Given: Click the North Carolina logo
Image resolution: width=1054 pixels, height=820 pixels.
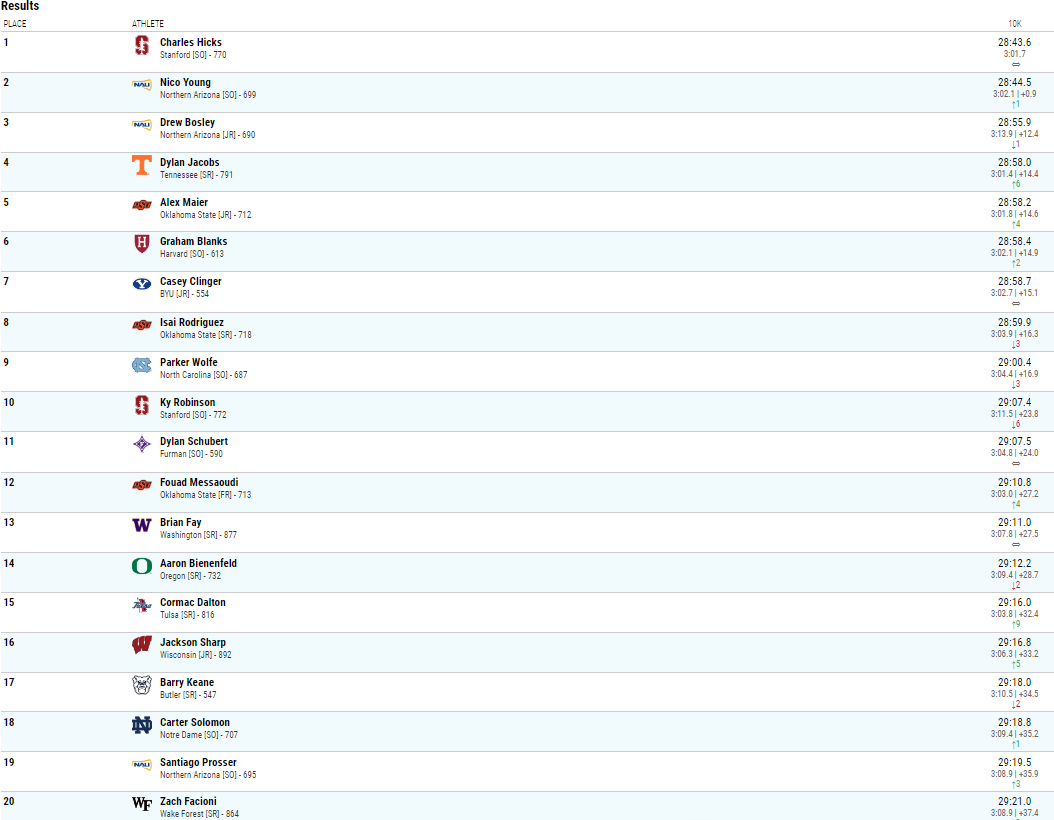Looking at the screenshot, I should coord(142,365).
